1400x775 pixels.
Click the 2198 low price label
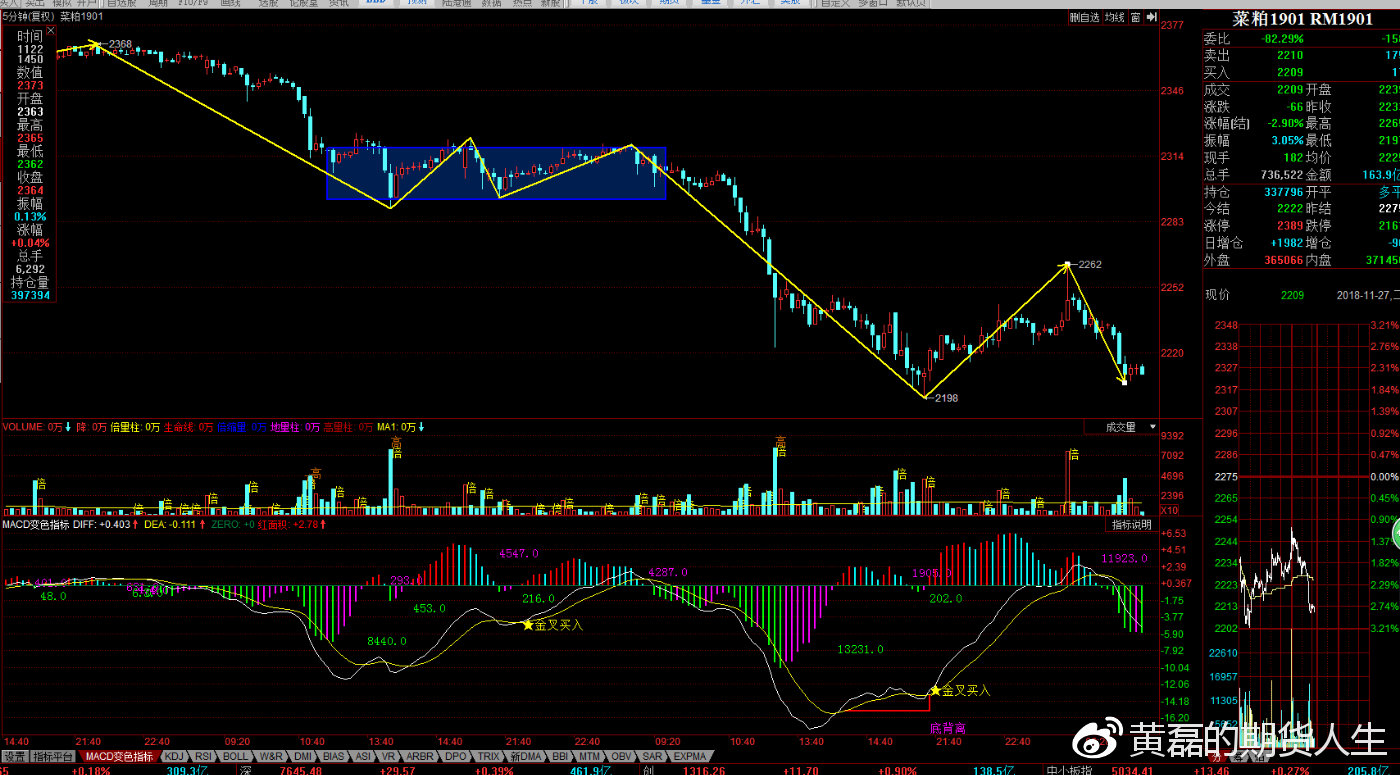coord(945,398)
